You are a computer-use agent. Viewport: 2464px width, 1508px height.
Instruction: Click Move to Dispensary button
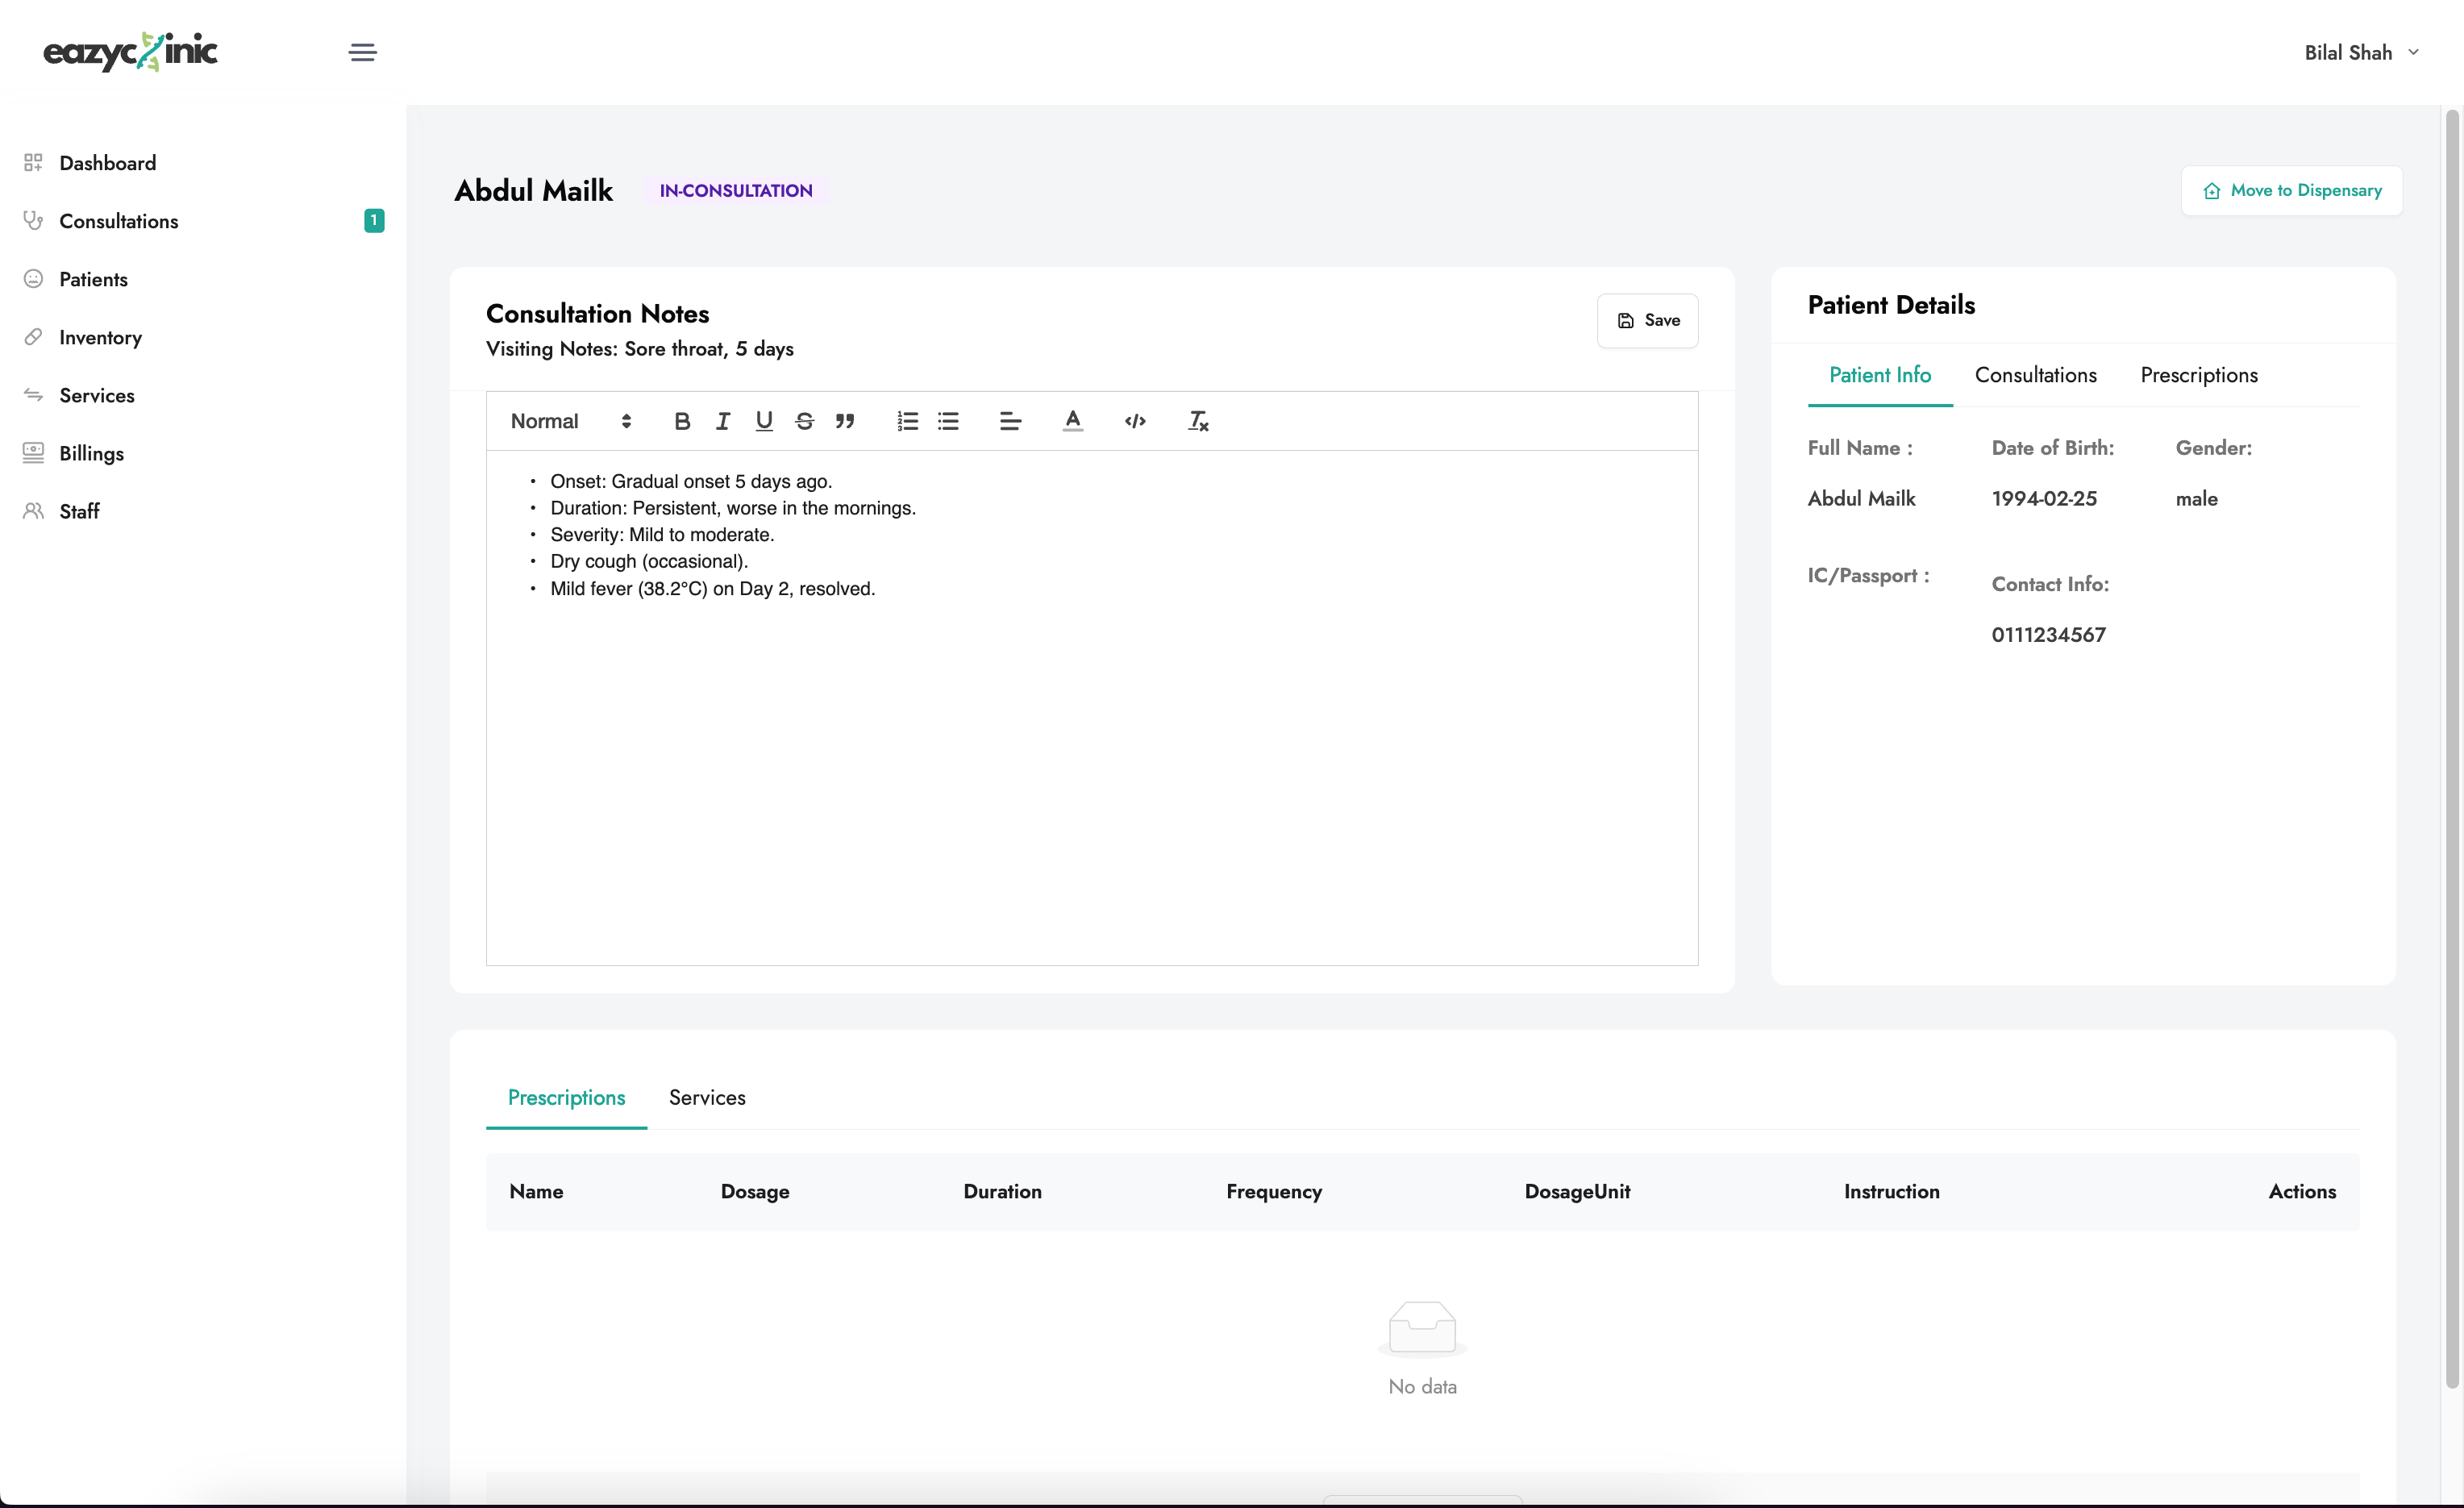2291,190
